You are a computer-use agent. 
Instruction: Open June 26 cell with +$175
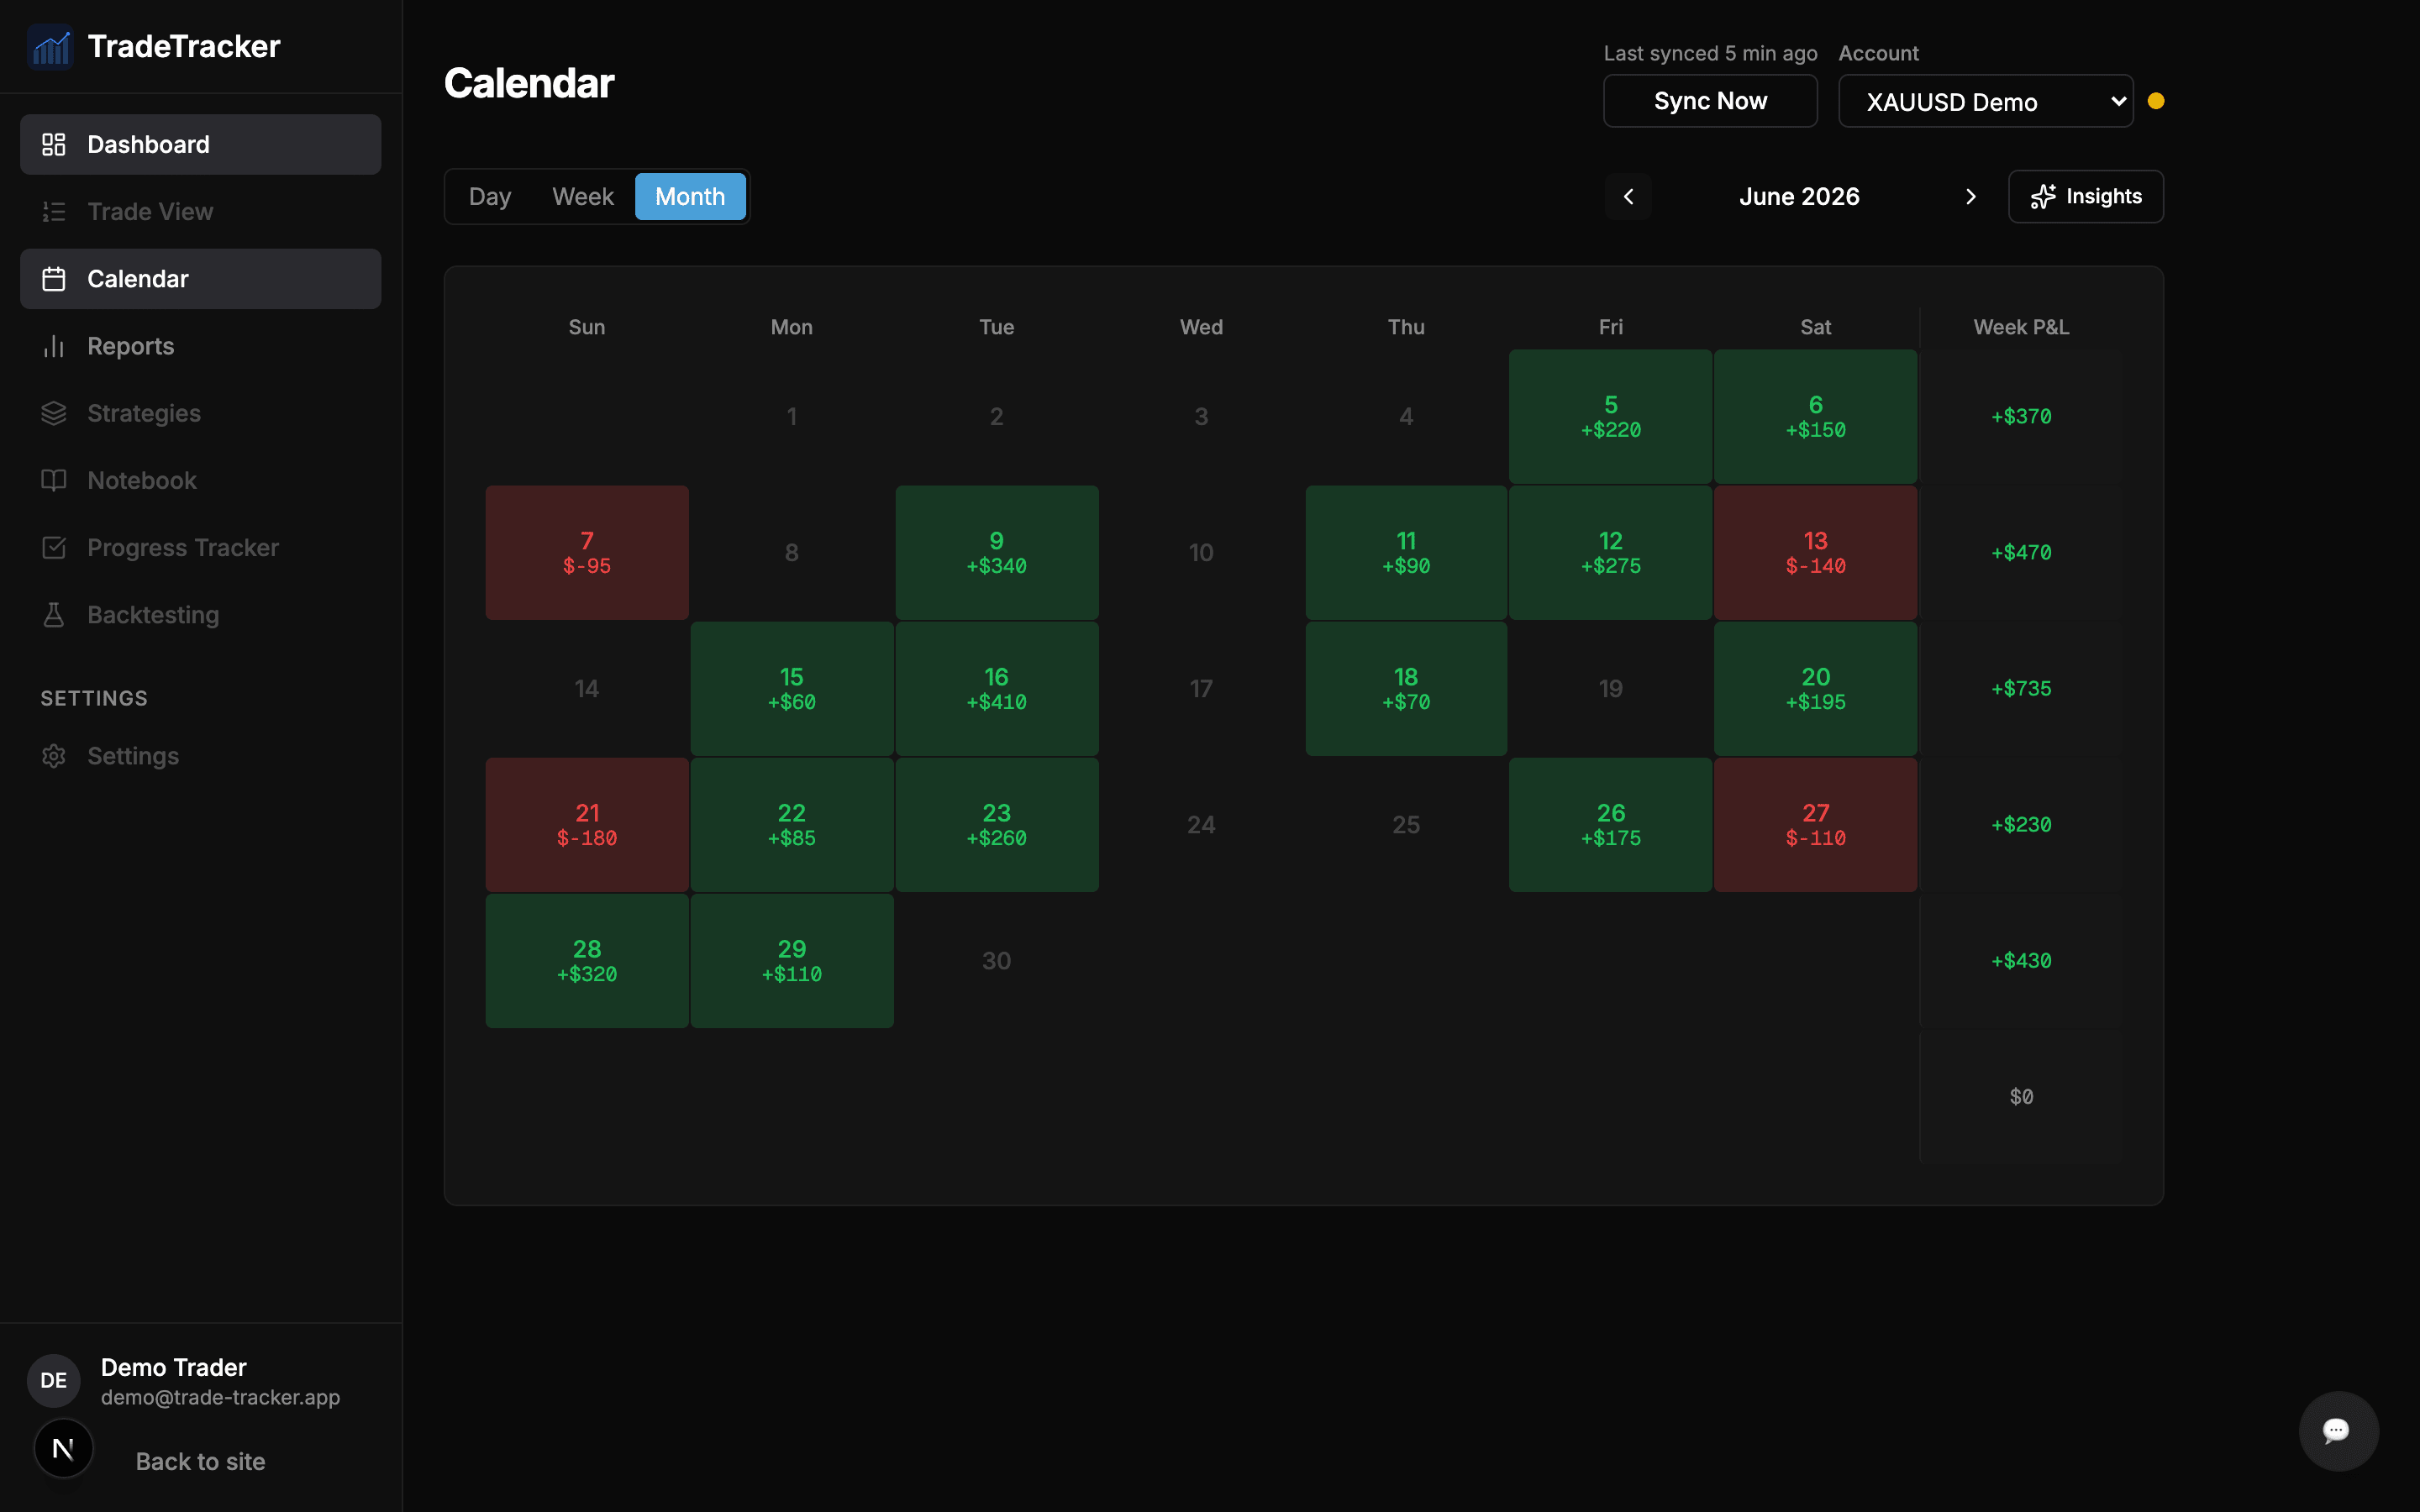(1610, 825)
